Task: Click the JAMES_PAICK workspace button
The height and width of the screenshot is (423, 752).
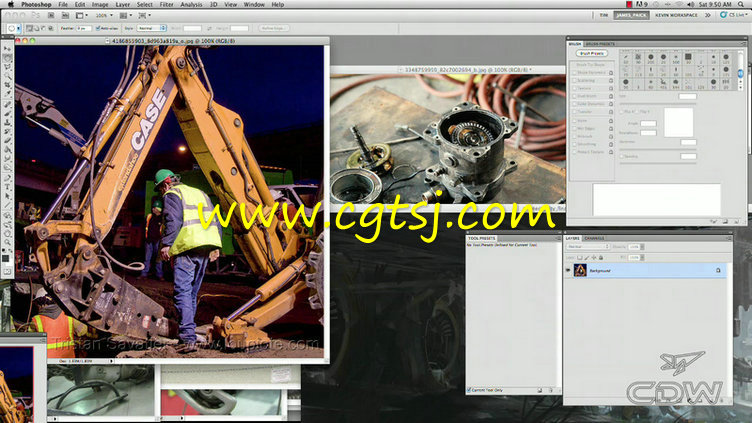Action: 631,15
